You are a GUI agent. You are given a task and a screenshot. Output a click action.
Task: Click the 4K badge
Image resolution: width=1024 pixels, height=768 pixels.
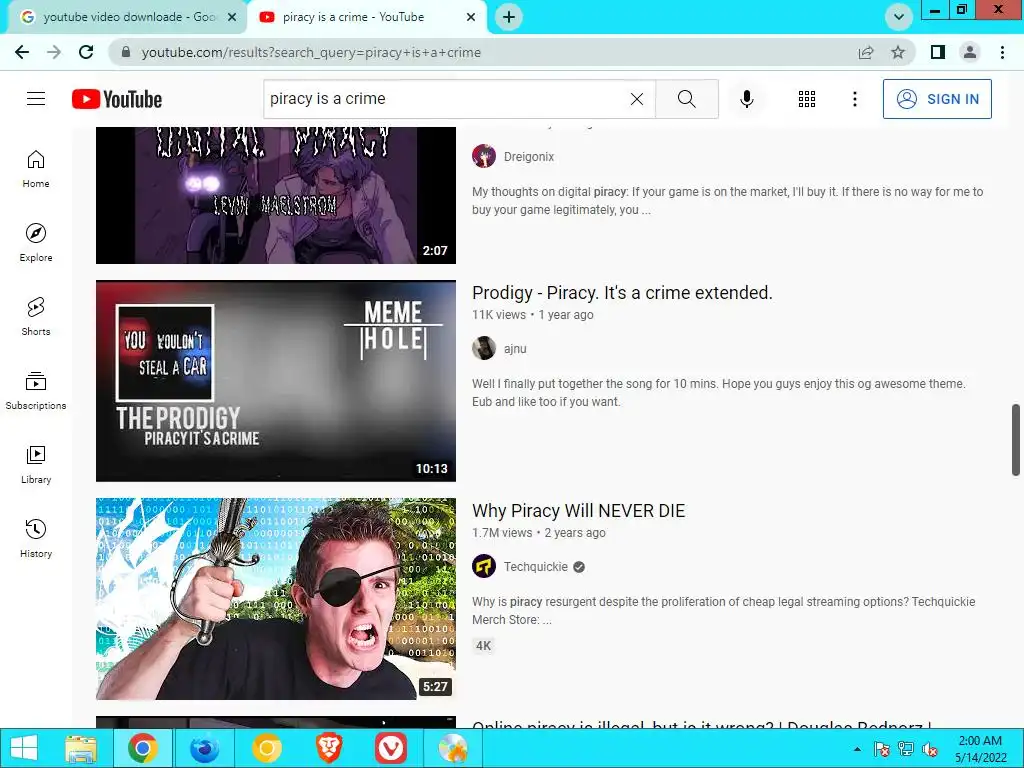(x=483, y=646)
